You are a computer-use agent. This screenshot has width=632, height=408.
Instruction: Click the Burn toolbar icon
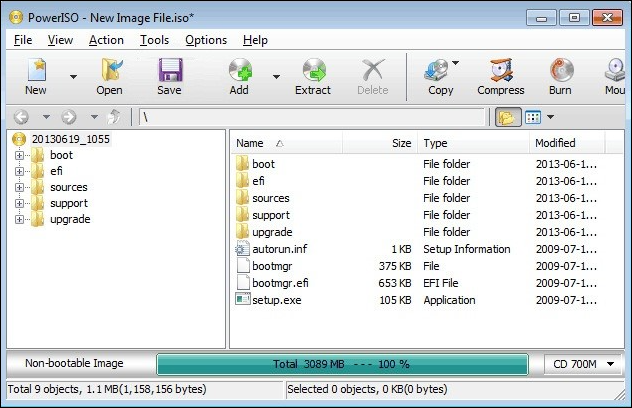click(x=560, y=75)
